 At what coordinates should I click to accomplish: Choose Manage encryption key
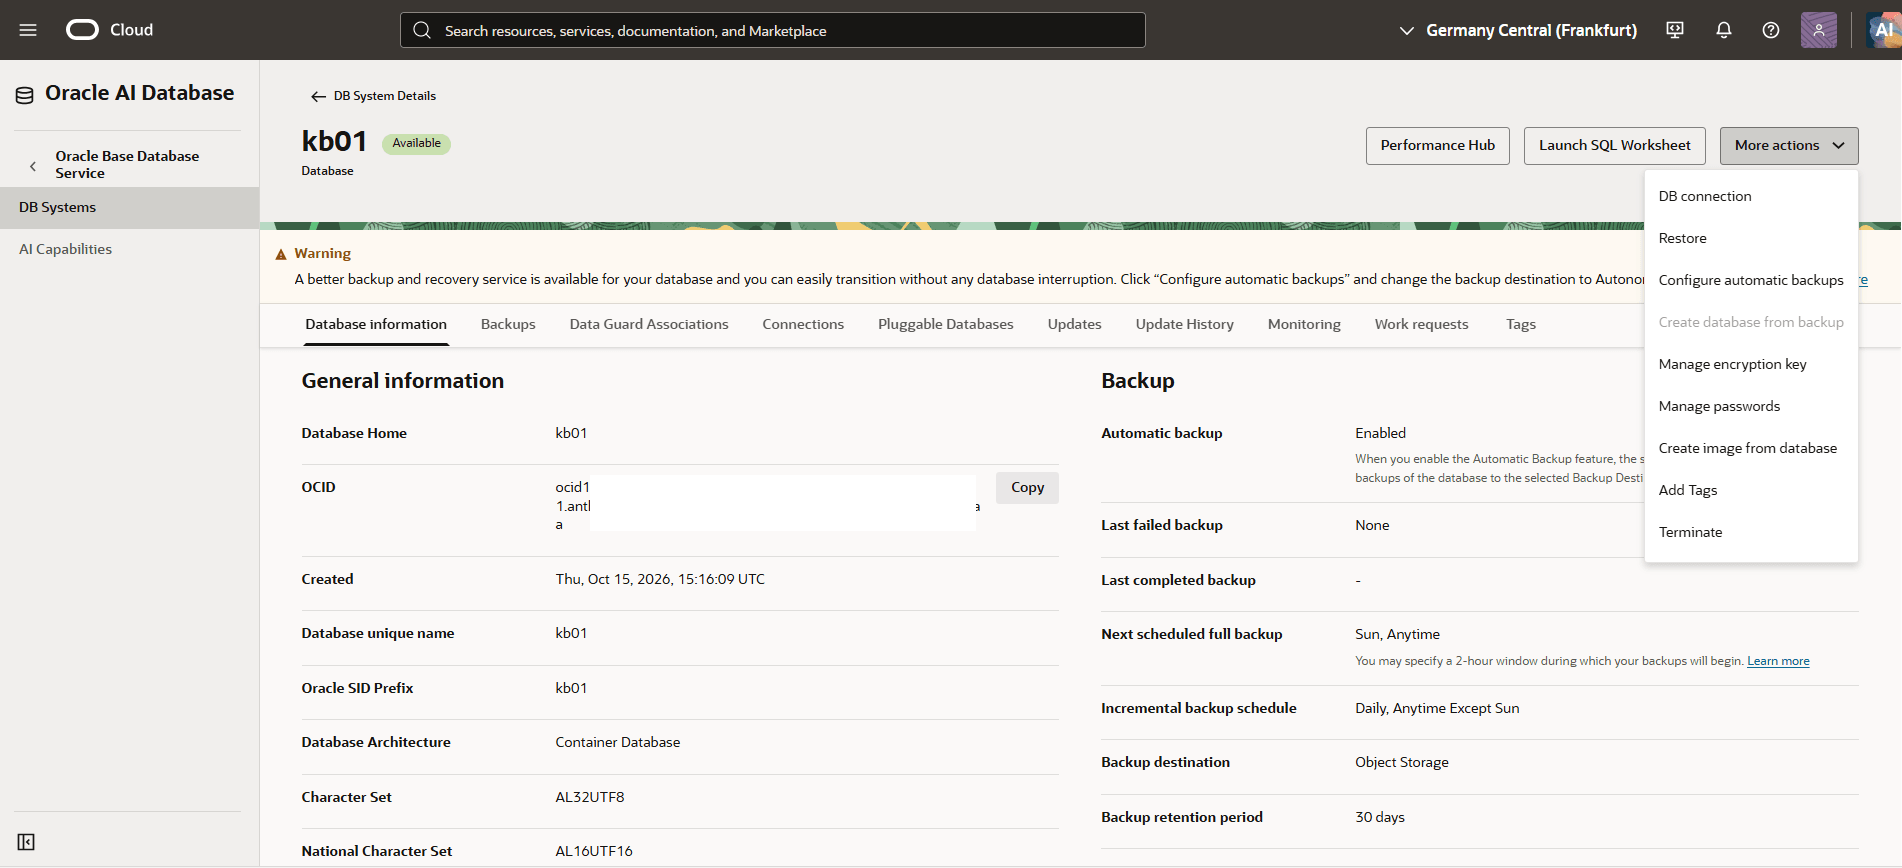point(1751,364)
